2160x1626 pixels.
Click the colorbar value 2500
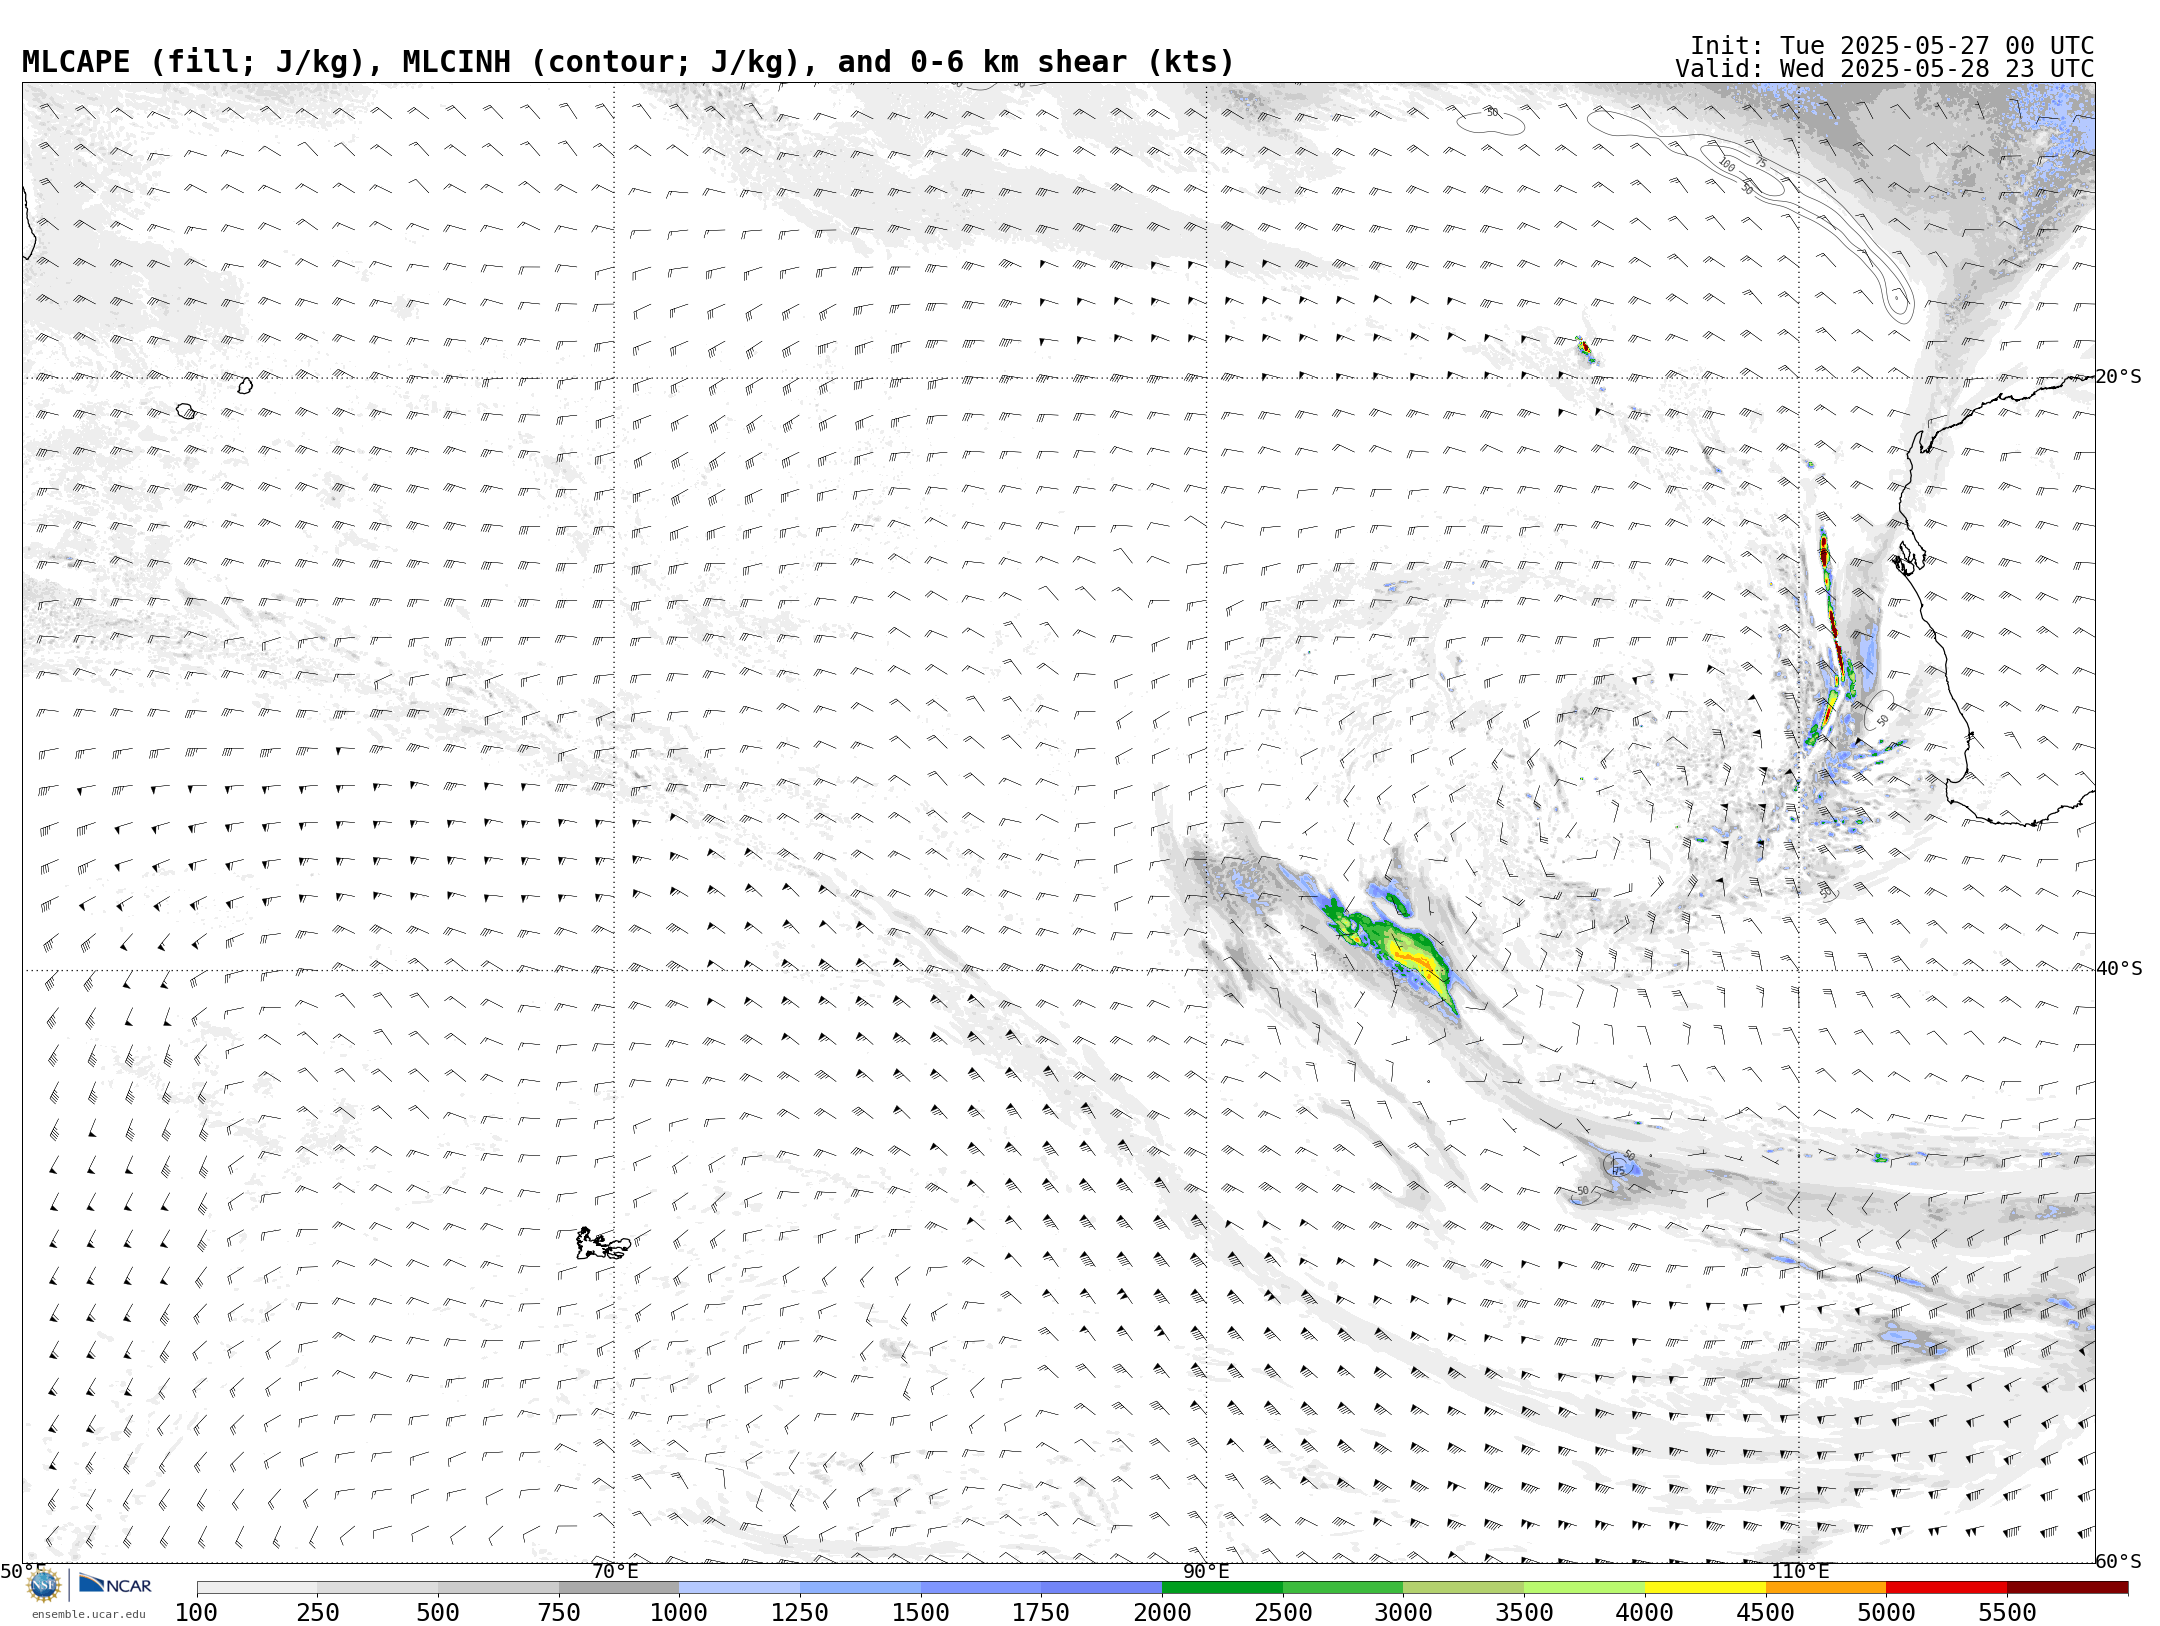1283,1612
